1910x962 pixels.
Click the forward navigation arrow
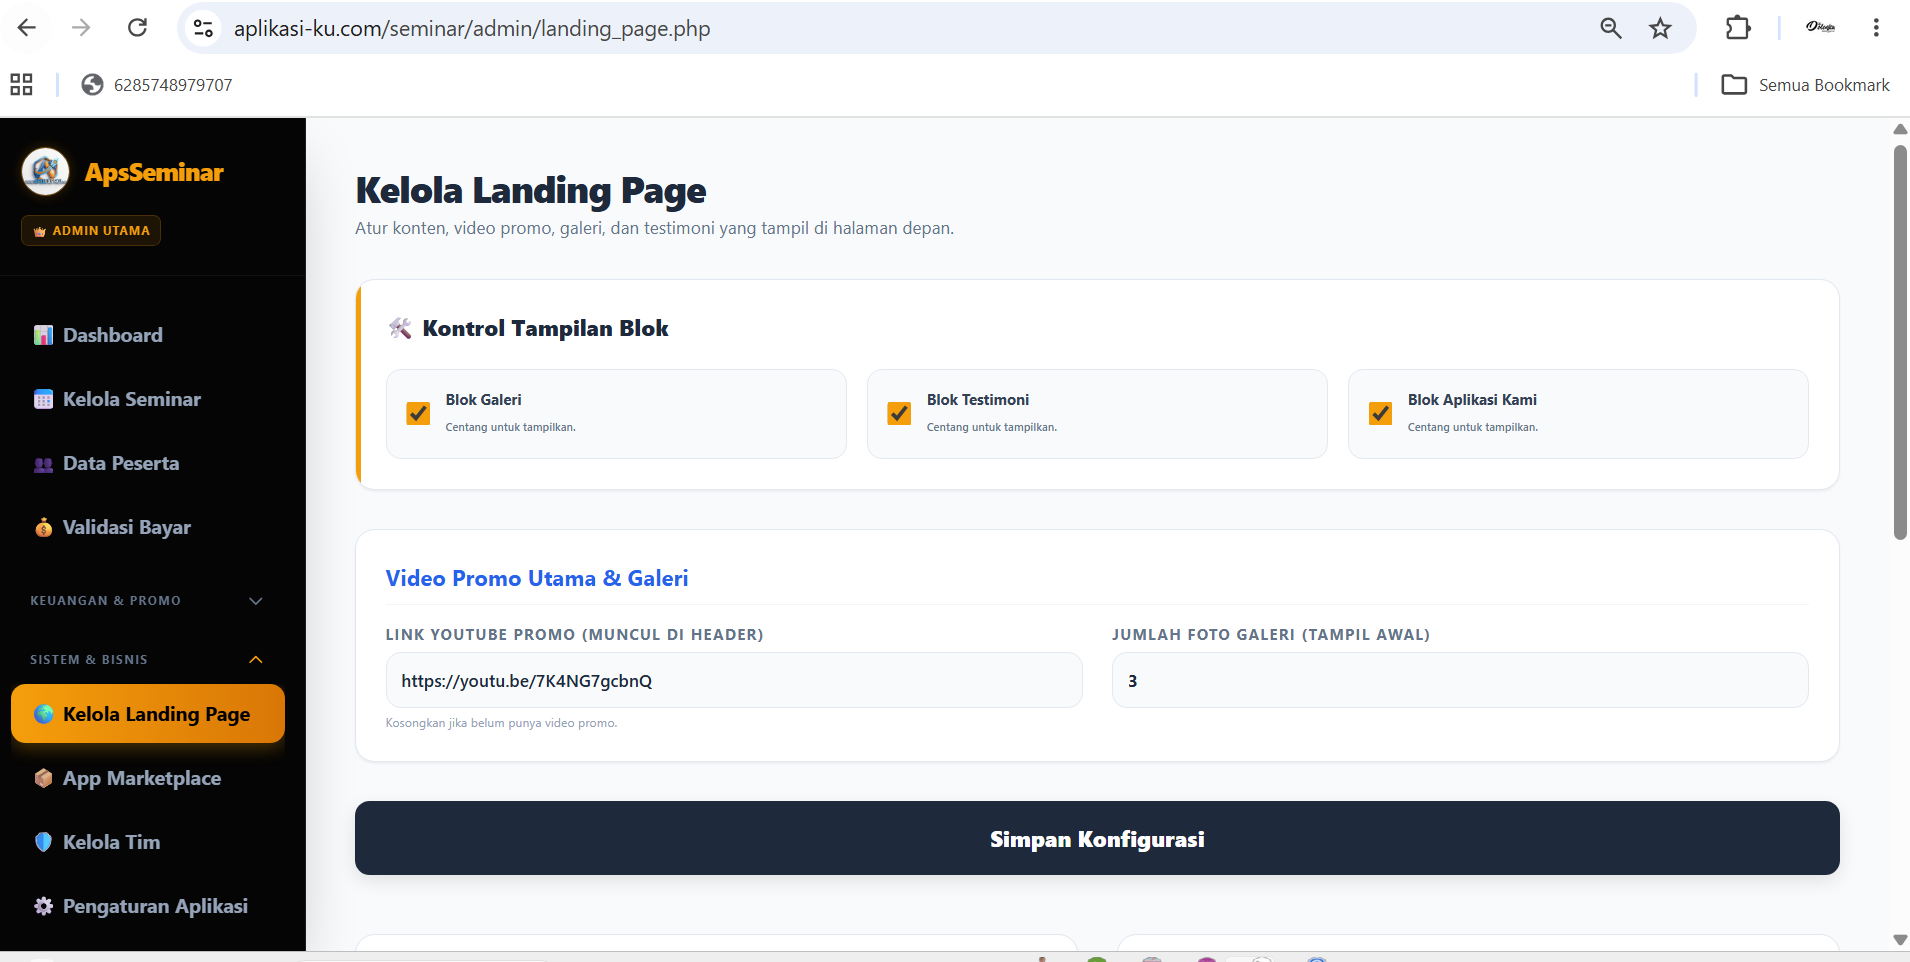82,28
